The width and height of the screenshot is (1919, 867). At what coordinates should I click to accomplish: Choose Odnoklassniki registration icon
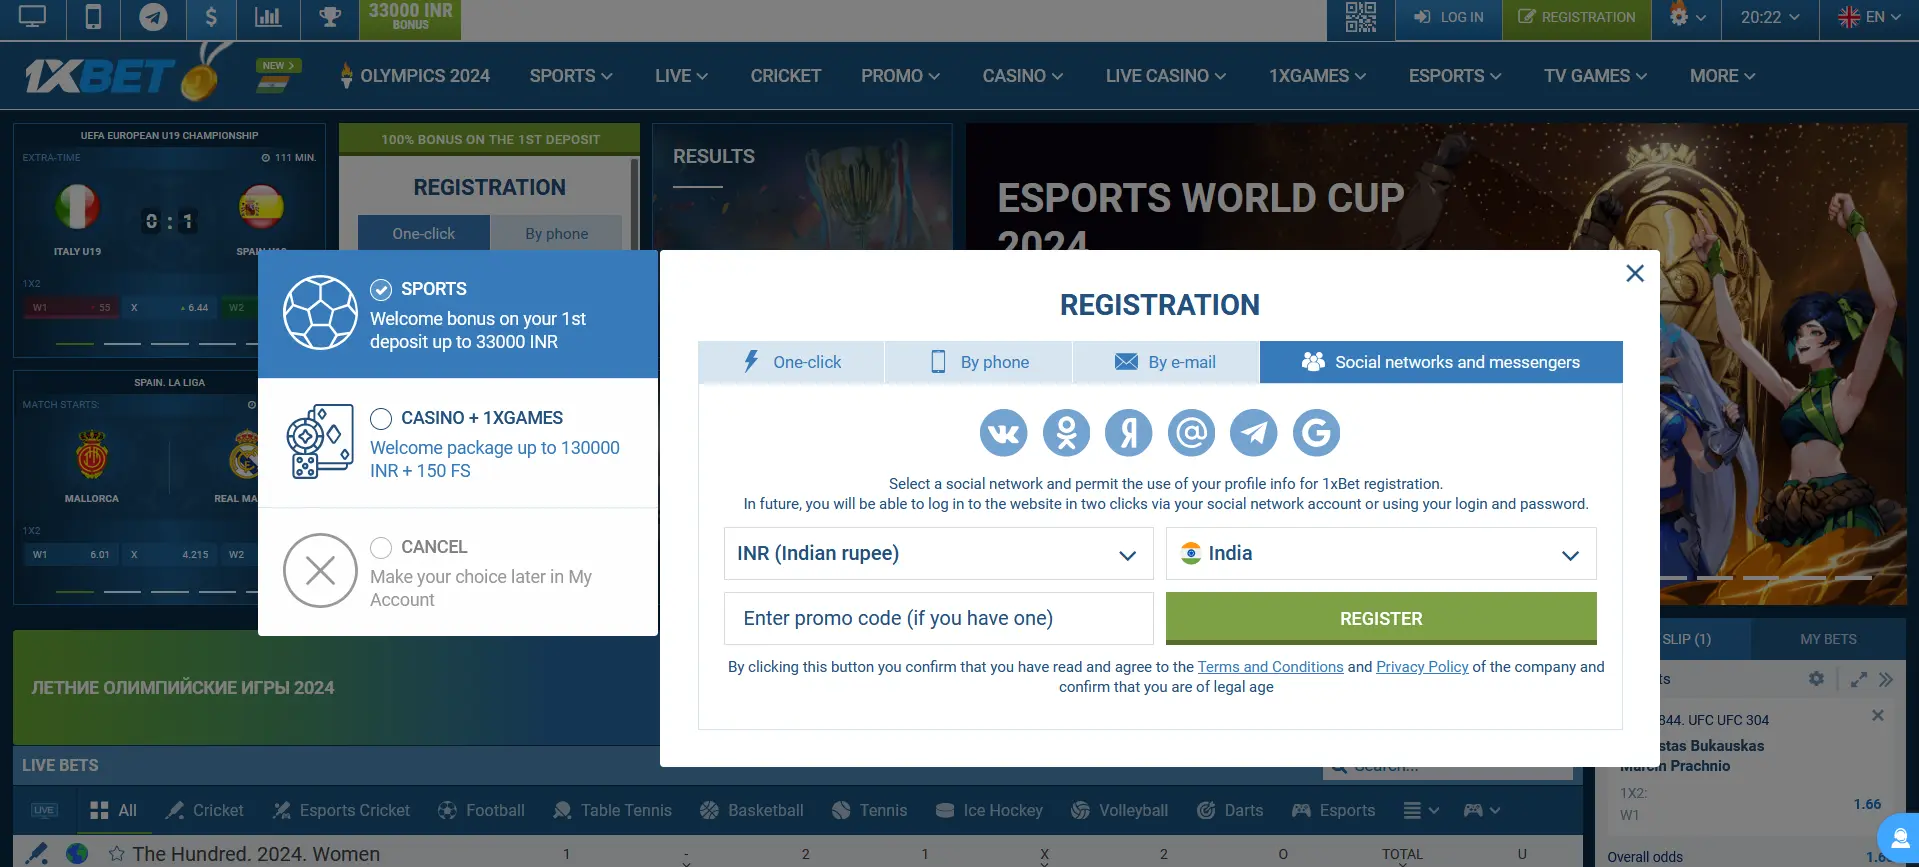(1066, 433)
